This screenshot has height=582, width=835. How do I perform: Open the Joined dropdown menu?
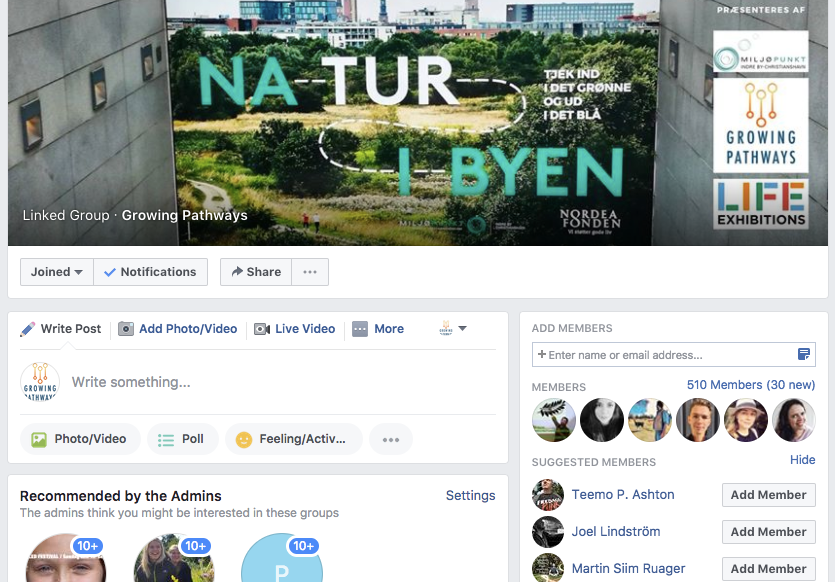coord(57,272)
